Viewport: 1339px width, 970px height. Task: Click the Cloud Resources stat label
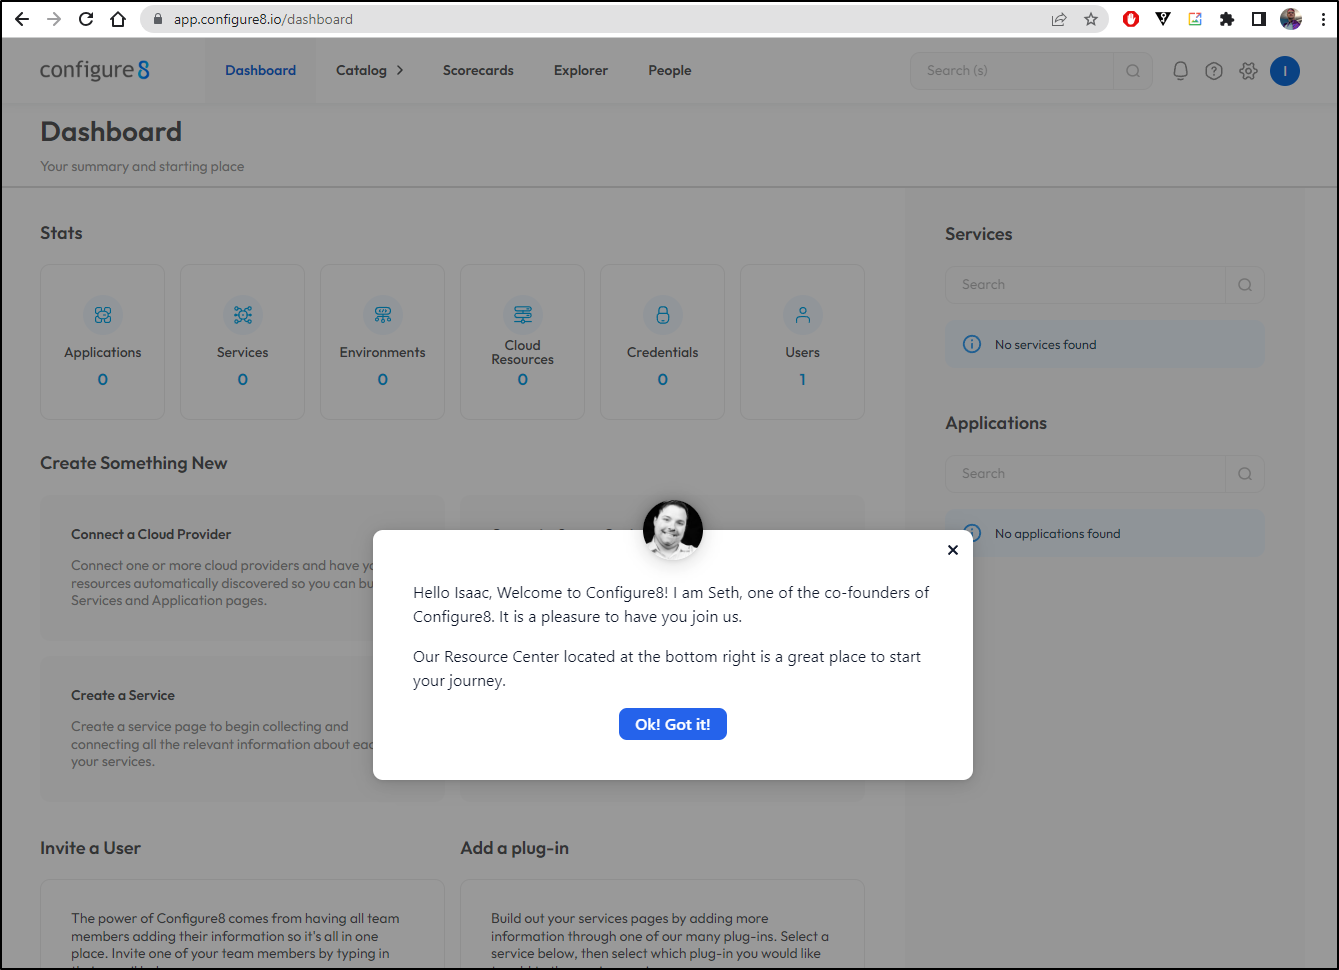[x=523, y=352]
